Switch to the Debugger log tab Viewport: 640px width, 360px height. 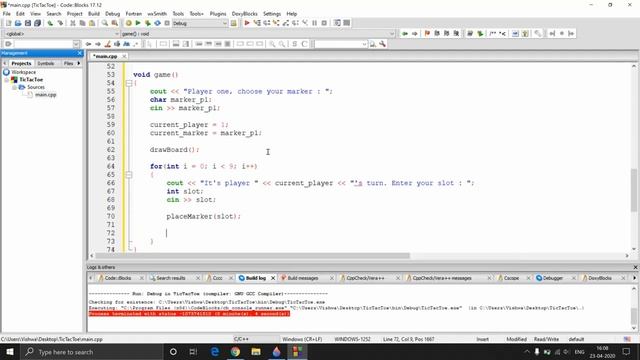click(x=553, y=278)
